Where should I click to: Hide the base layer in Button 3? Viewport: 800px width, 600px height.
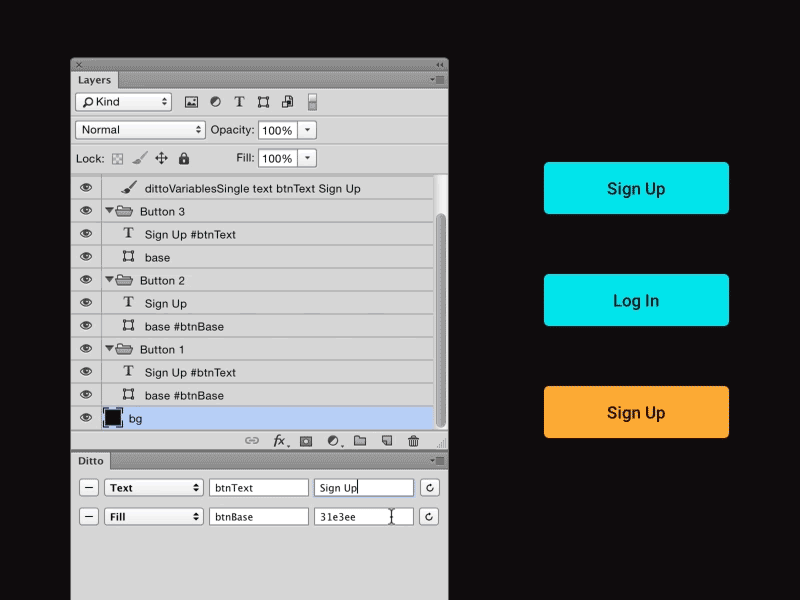coord(86,257)
